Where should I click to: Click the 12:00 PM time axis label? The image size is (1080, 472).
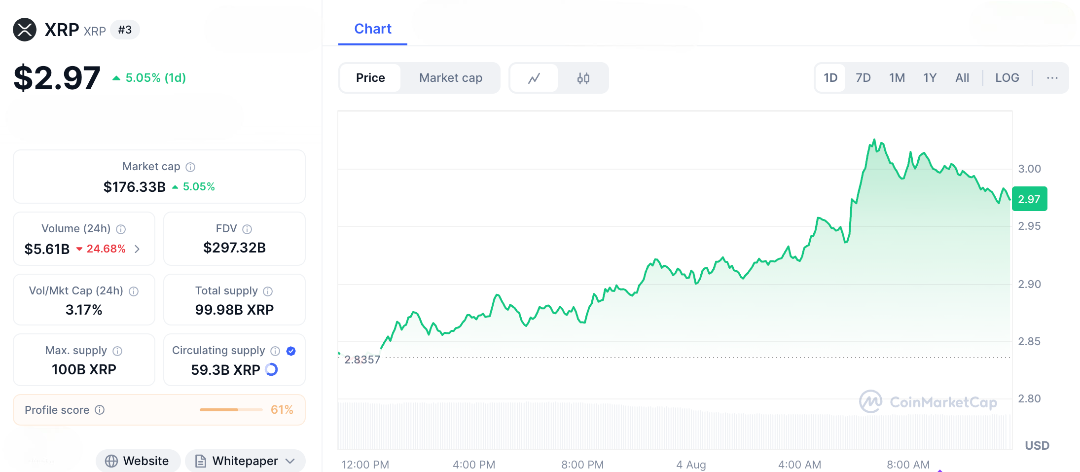pos(367,464)
